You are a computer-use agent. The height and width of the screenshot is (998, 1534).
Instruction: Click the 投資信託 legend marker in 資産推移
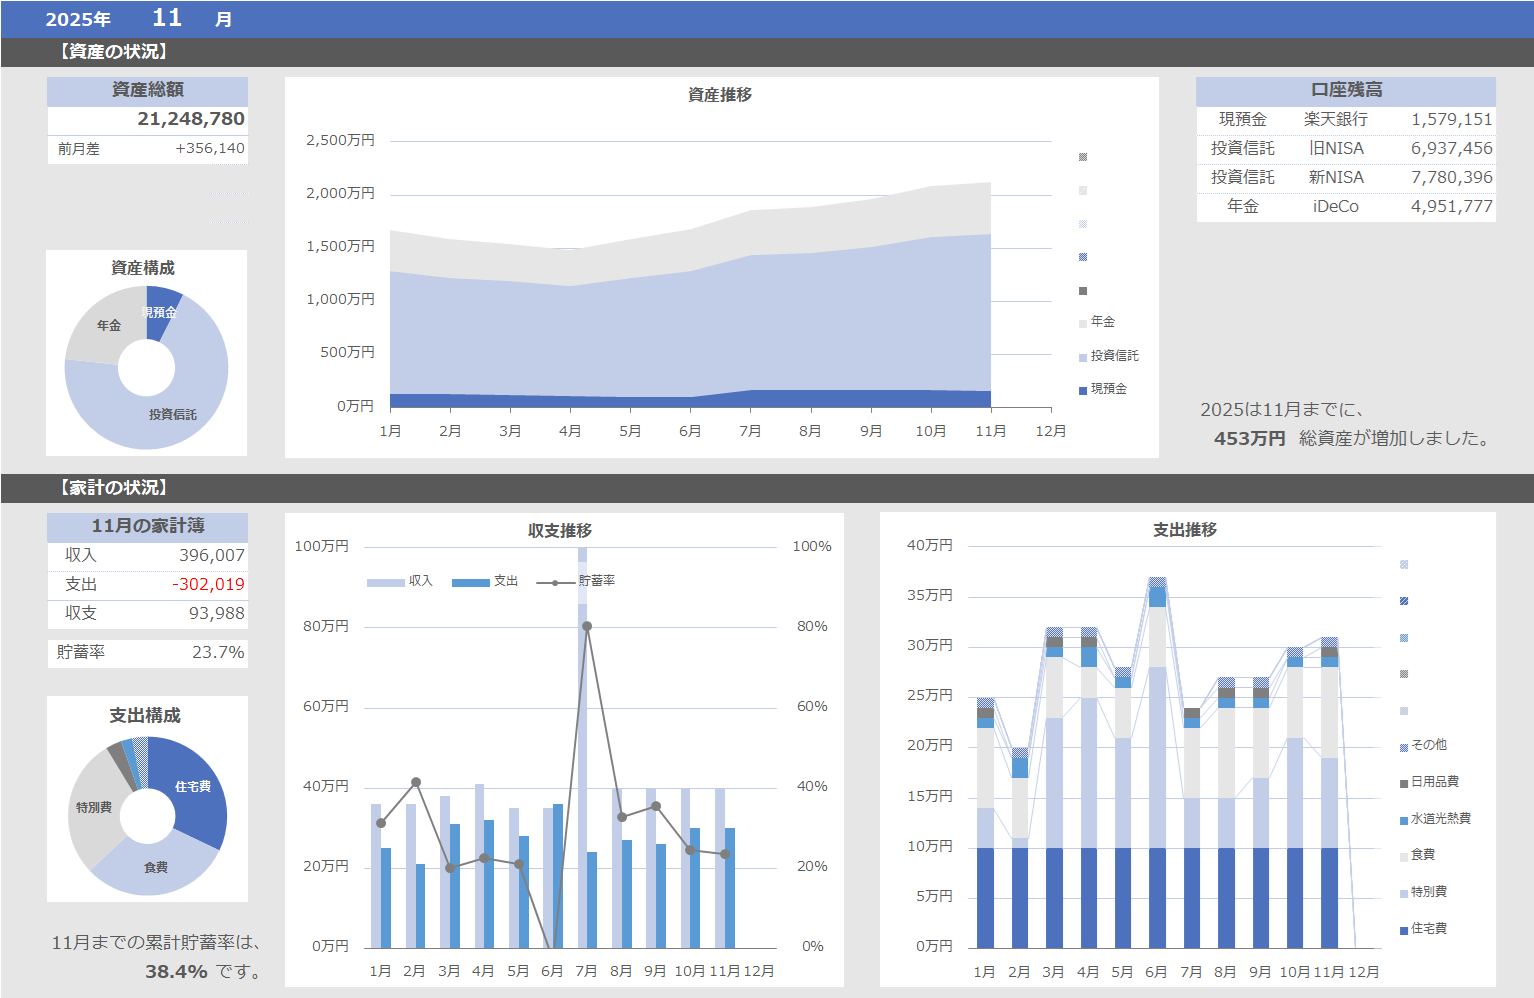click(x=1083, y=357)
